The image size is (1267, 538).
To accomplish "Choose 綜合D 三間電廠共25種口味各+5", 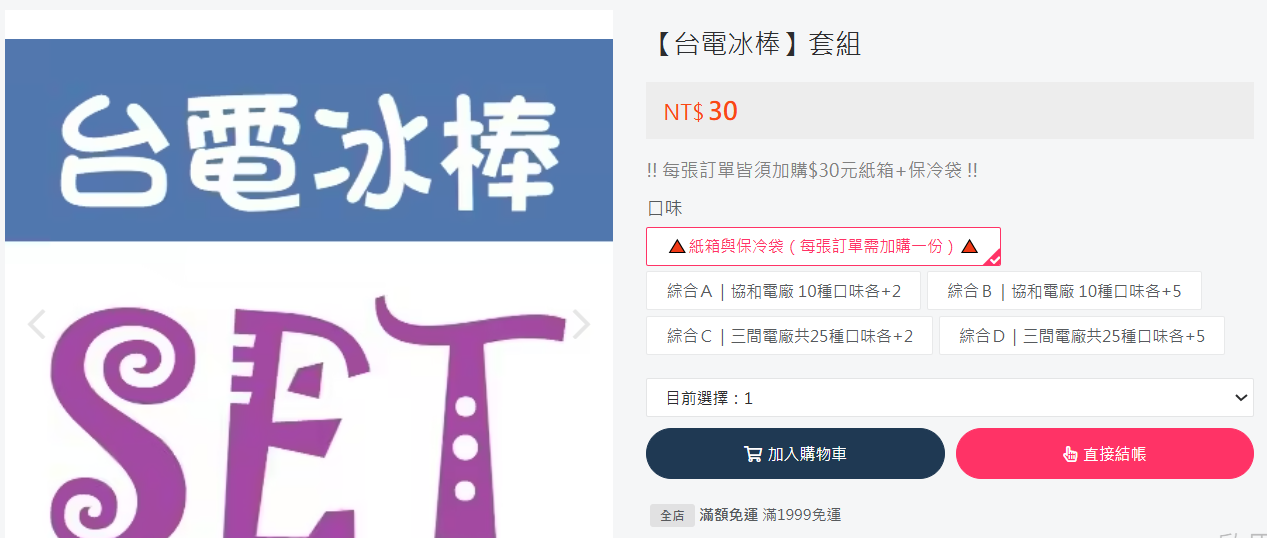I will tap(1082, 336).
